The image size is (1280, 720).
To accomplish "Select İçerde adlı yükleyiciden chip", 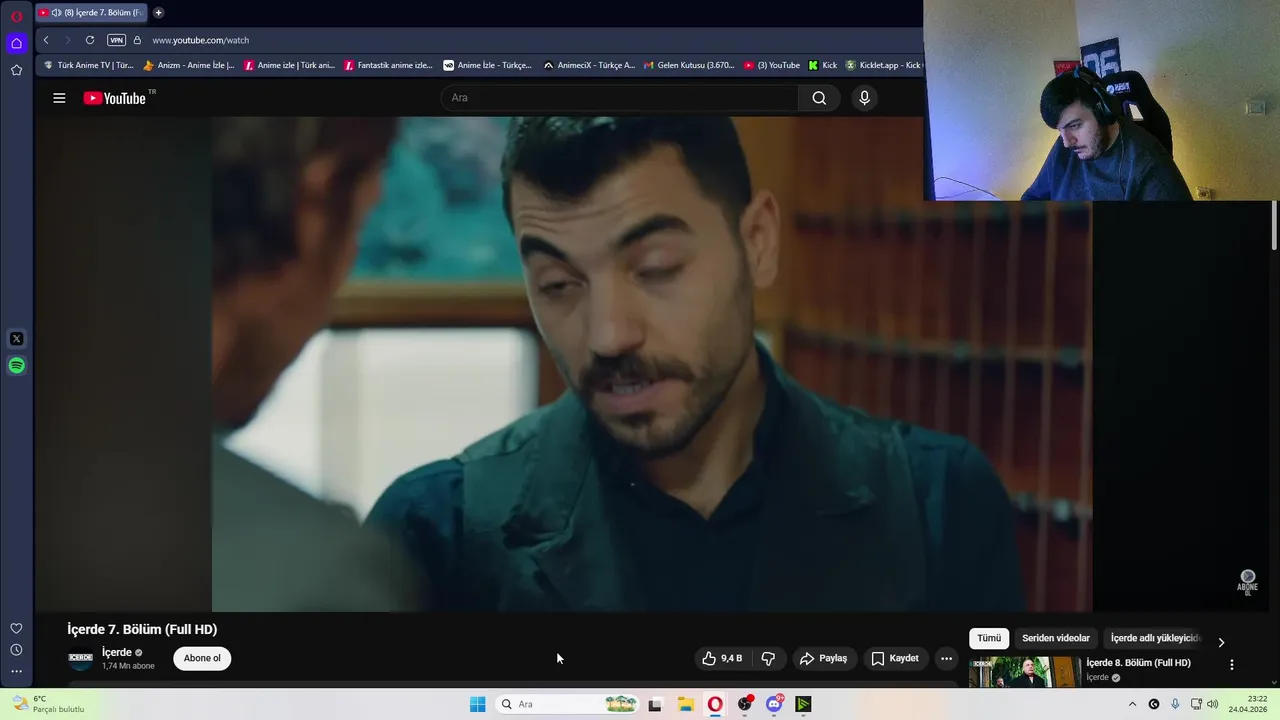I will coord(1154,638).
